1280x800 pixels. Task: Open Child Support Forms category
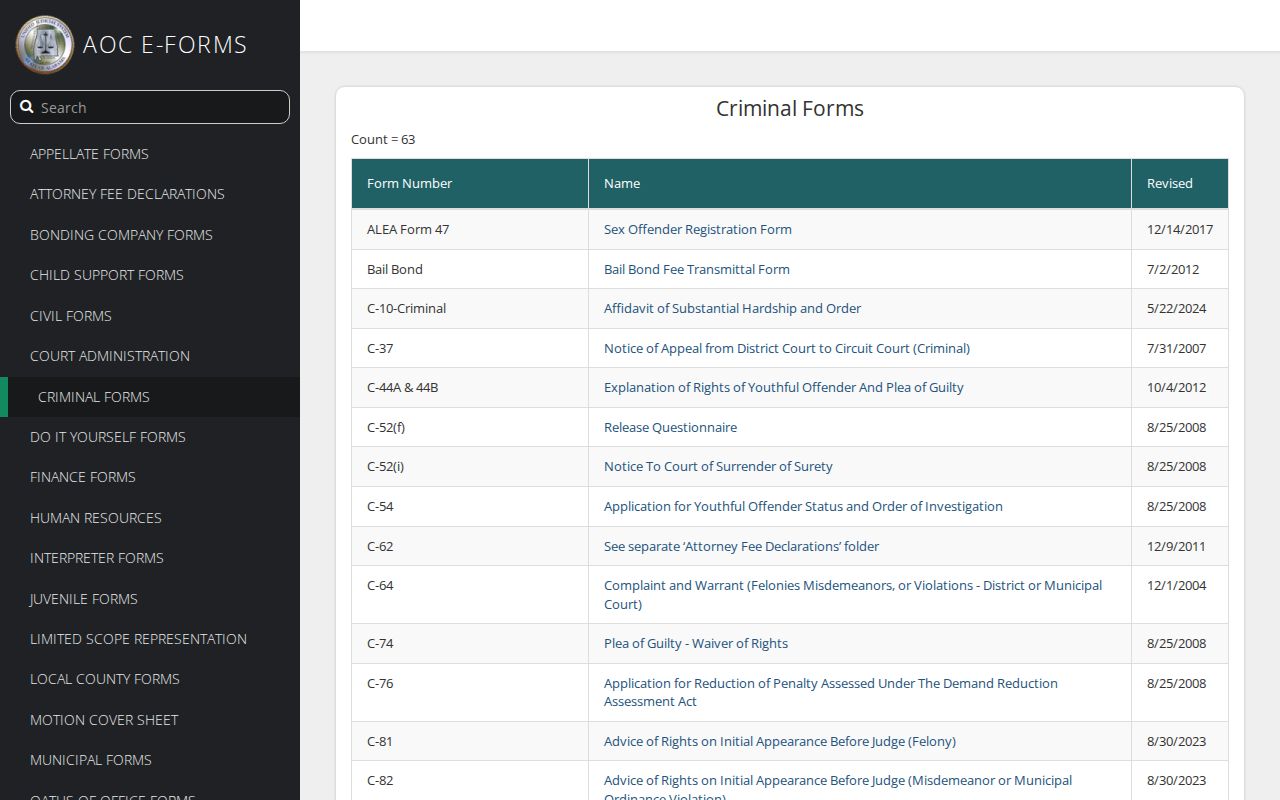click(107, 275)
